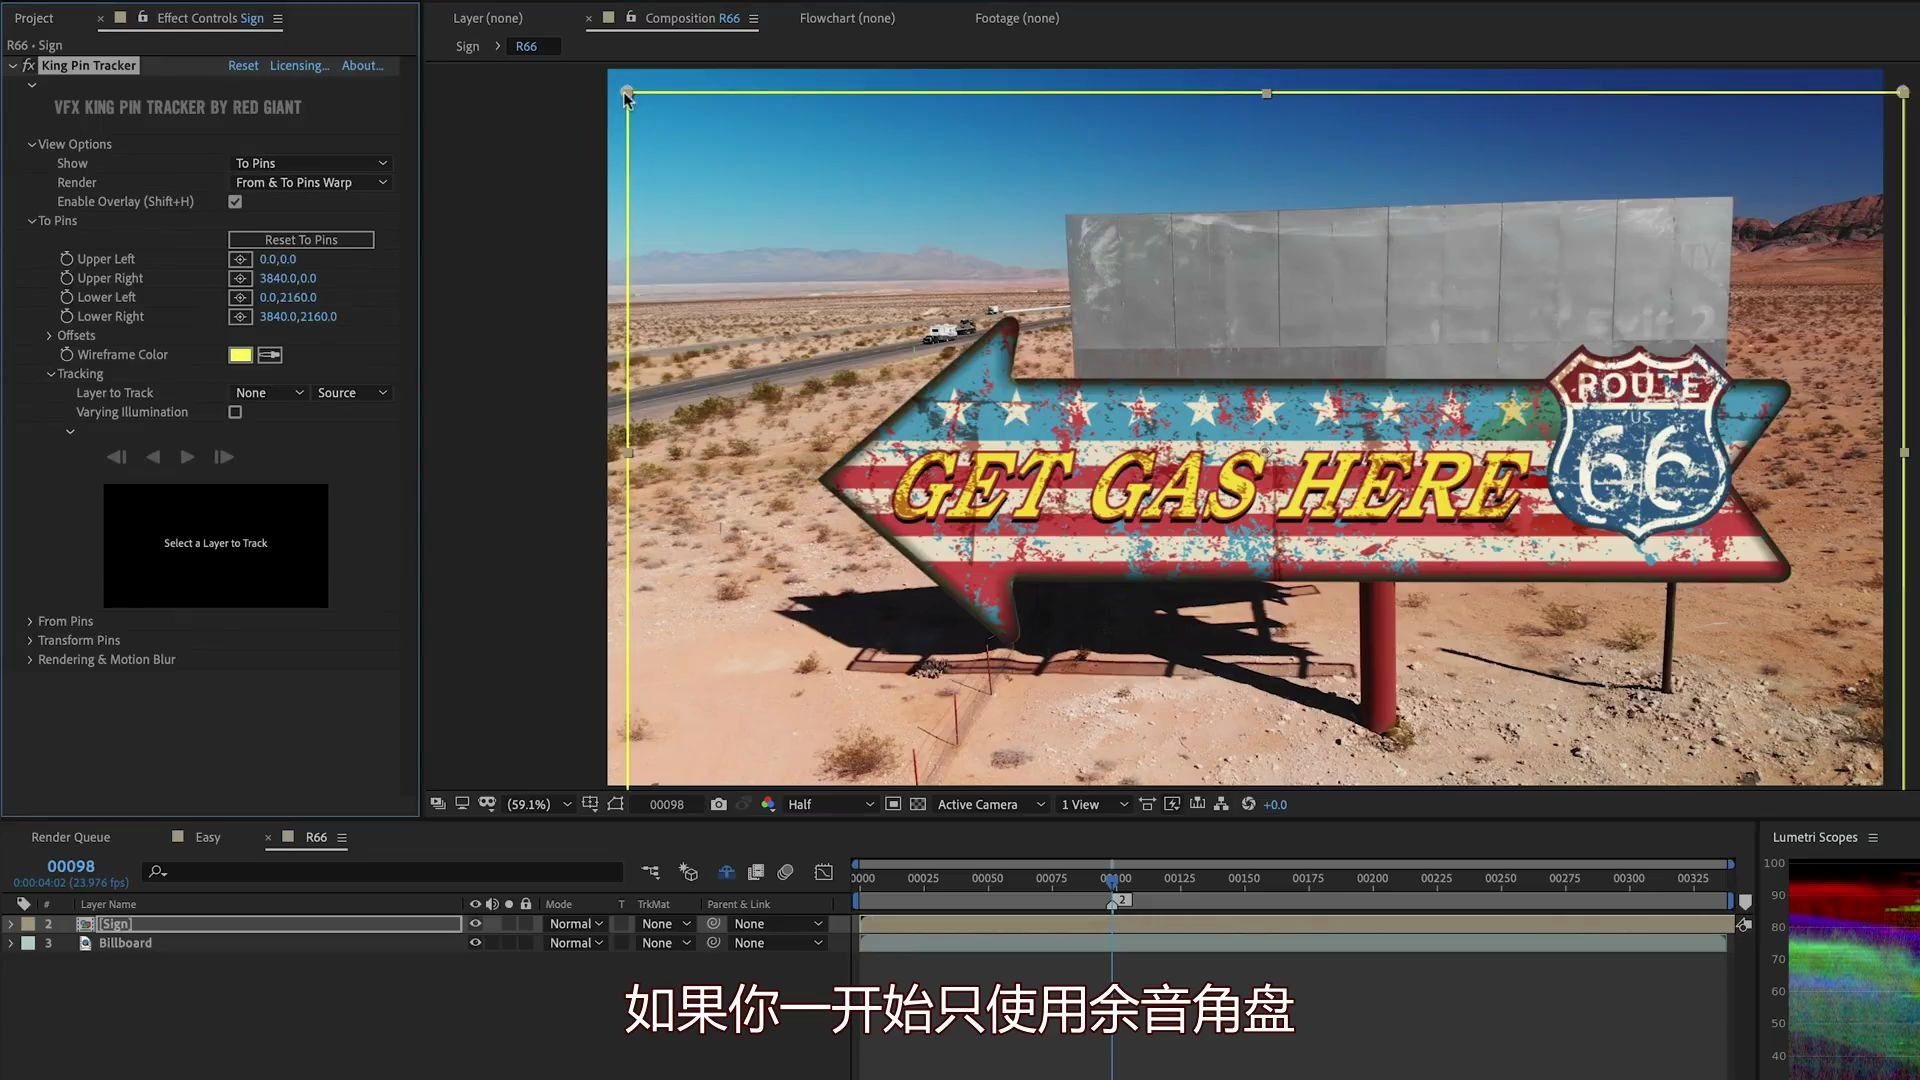
Task: Open the Show To Pins dropdown
Action: point(310,163)
